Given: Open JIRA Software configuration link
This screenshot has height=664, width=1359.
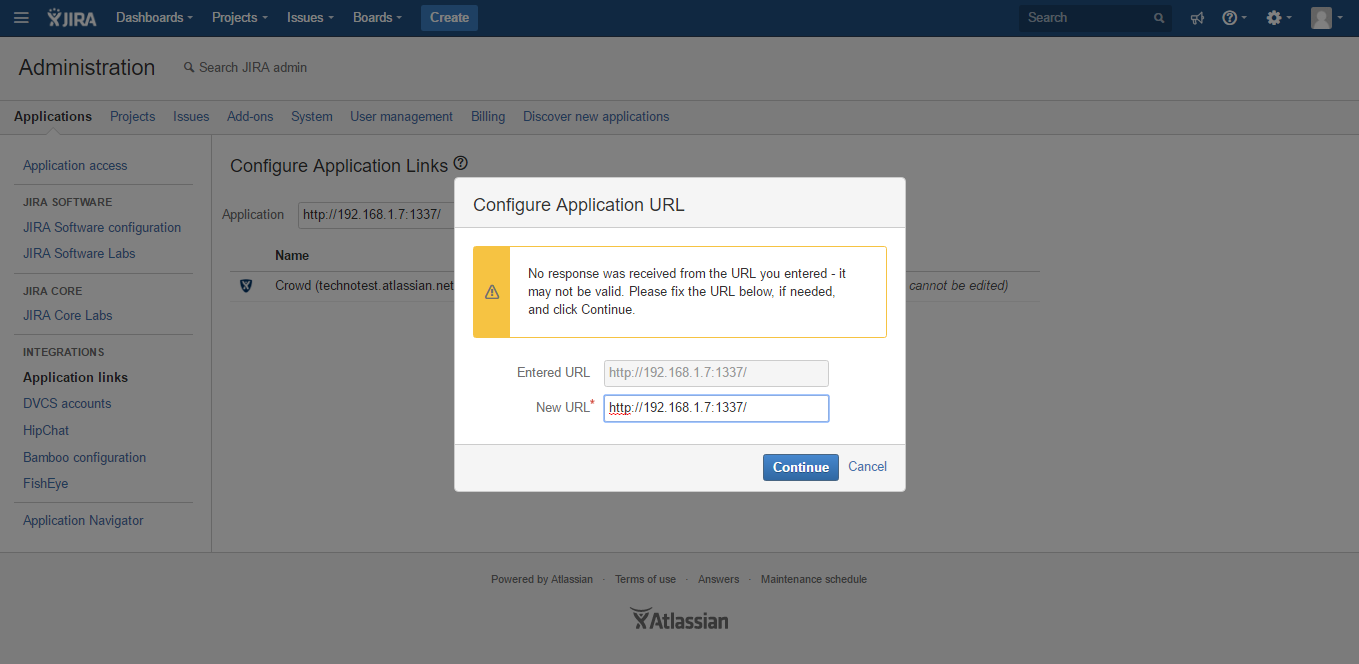Looking at the screenshot, I should coord(102,228).
